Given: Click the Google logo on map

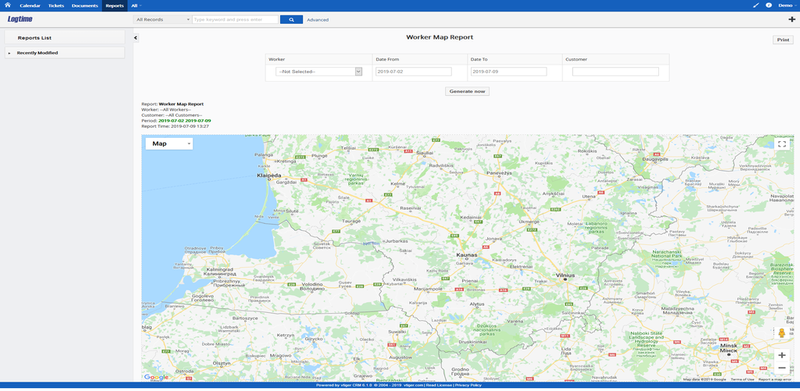Looking at the screenshot, I should (156, 377).
